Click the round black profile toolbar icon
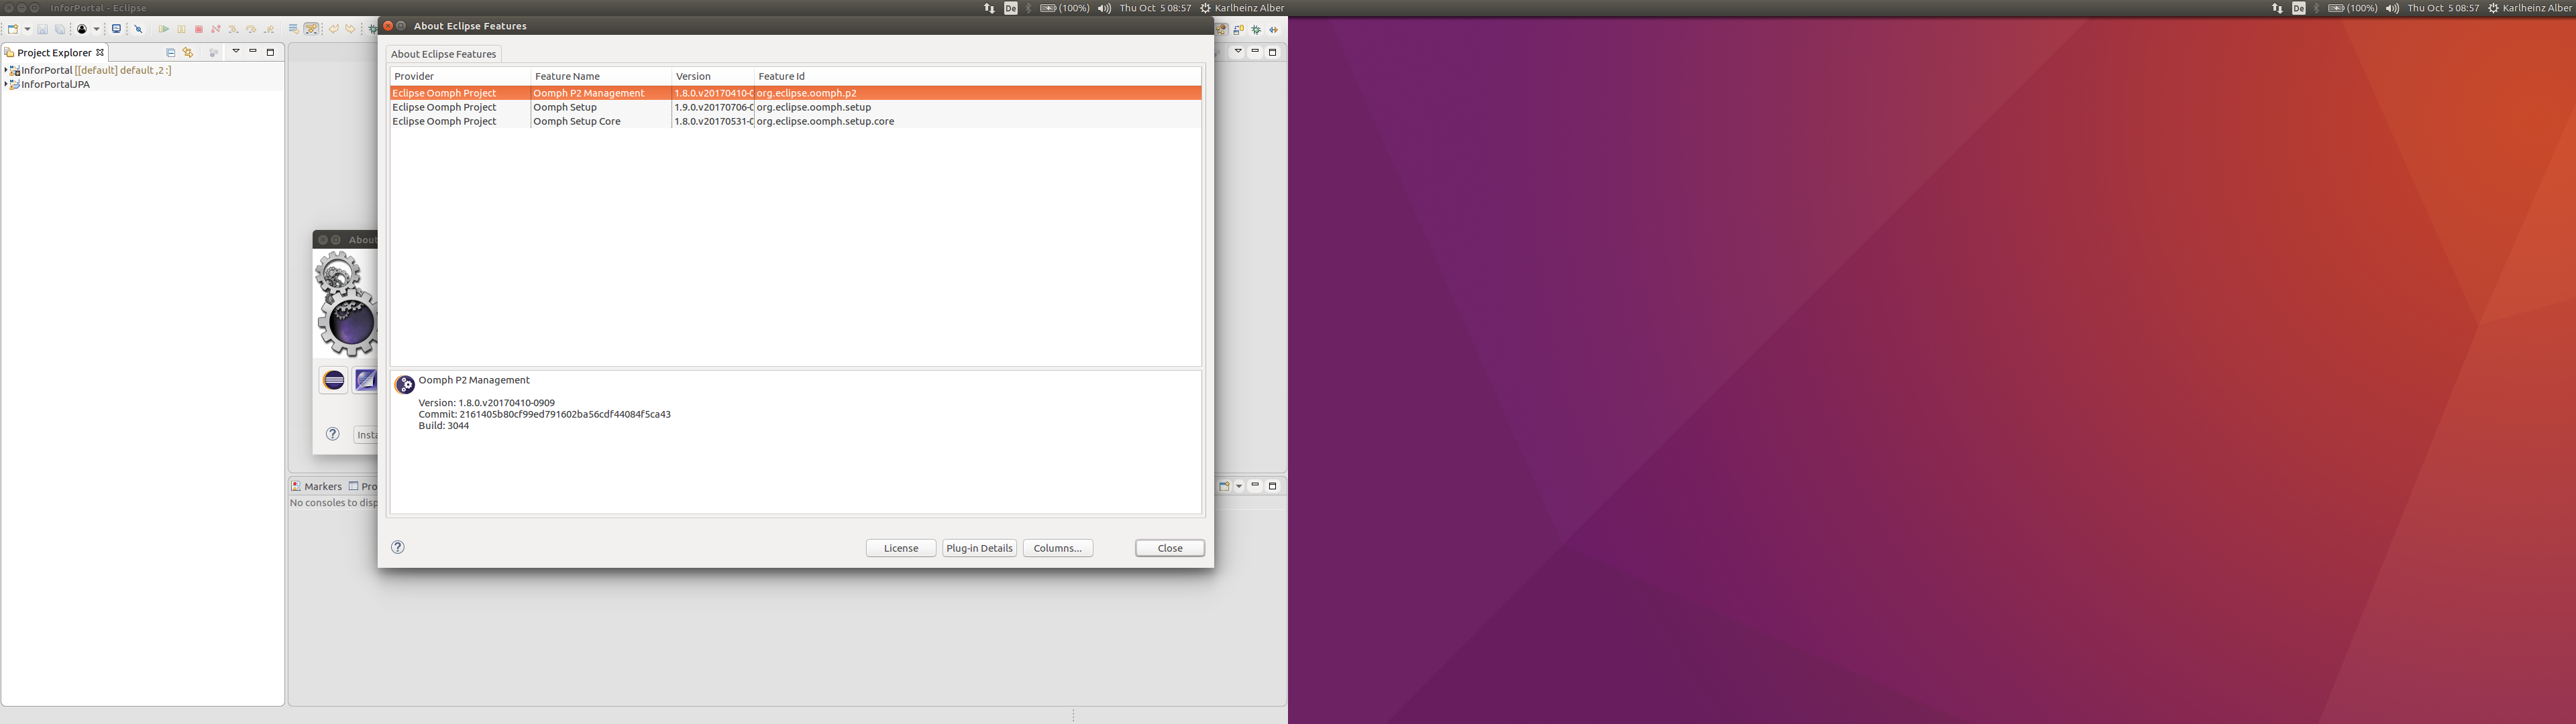Viewport: 2576px width, 724px height. [x=82, y=29]
